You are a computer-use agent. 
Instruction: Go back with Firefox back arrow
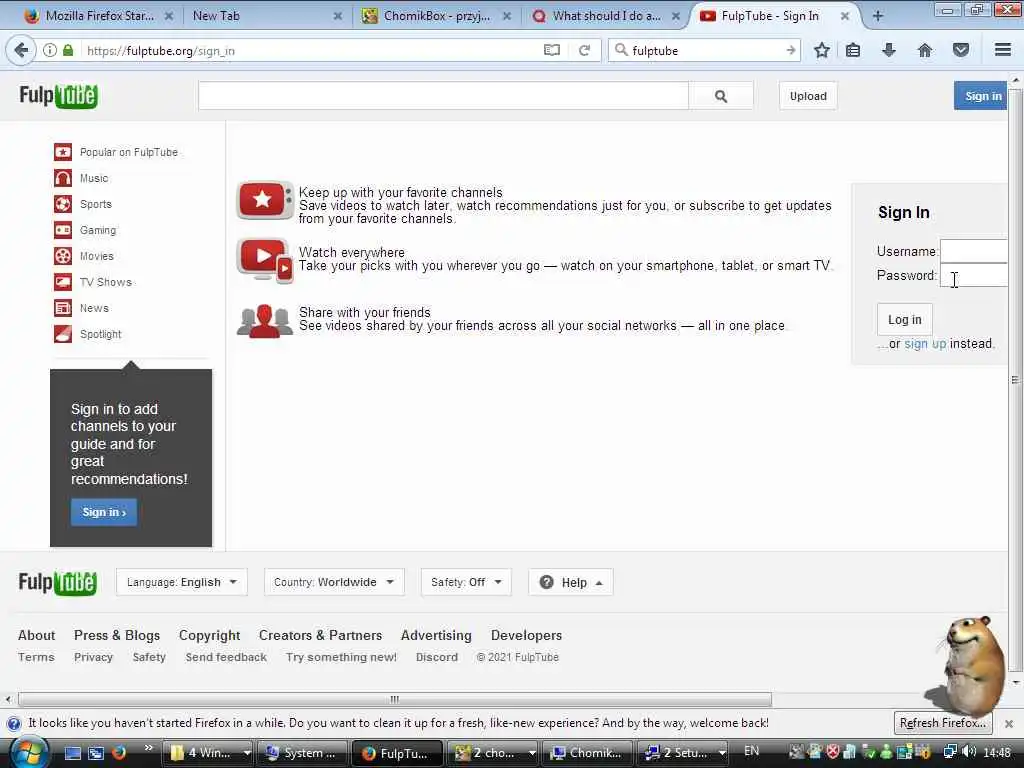tap(21, 50)
